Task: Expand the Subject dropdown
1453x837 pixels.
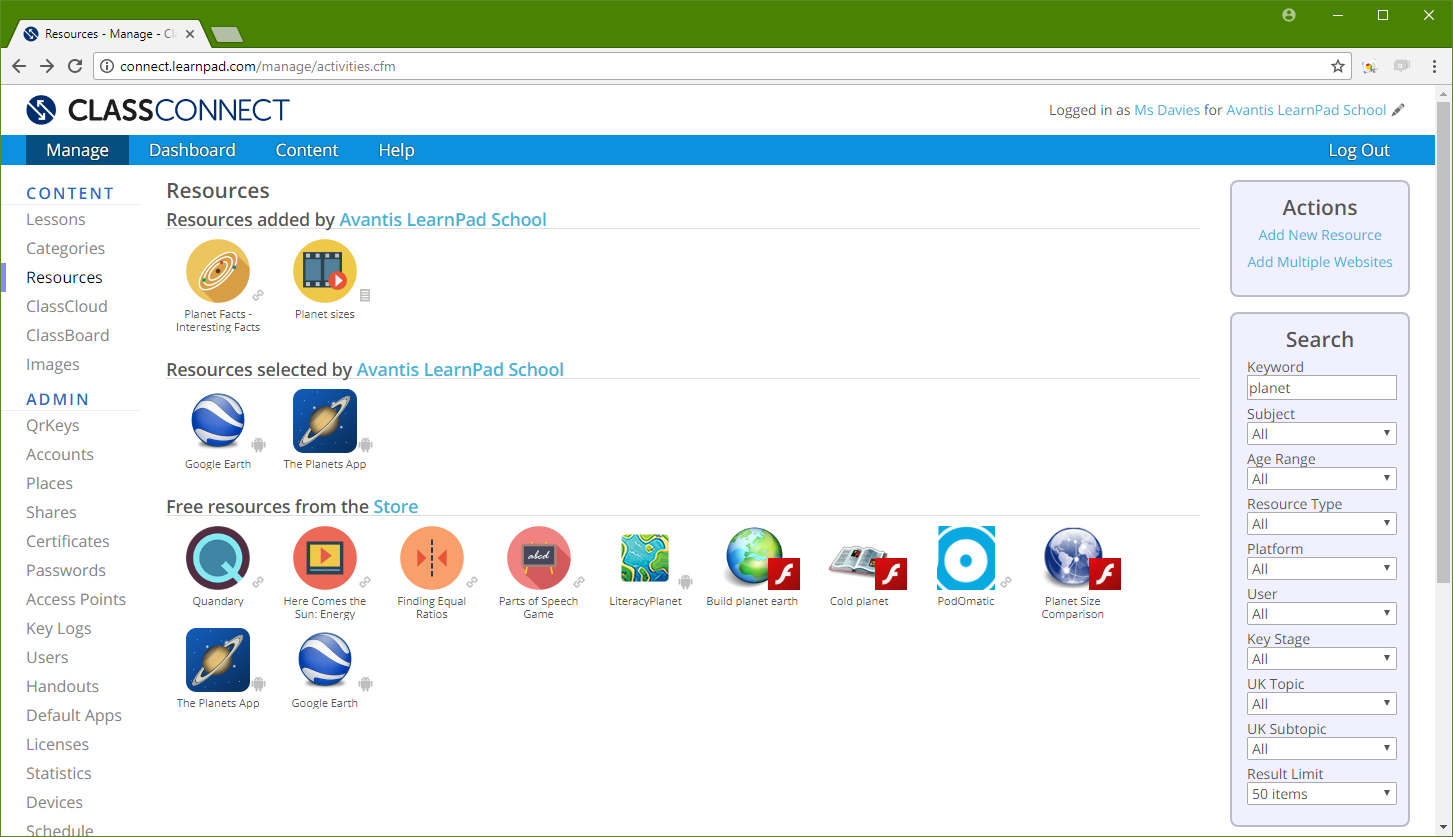Action: pyautogui.click(x=1322, y=434)
